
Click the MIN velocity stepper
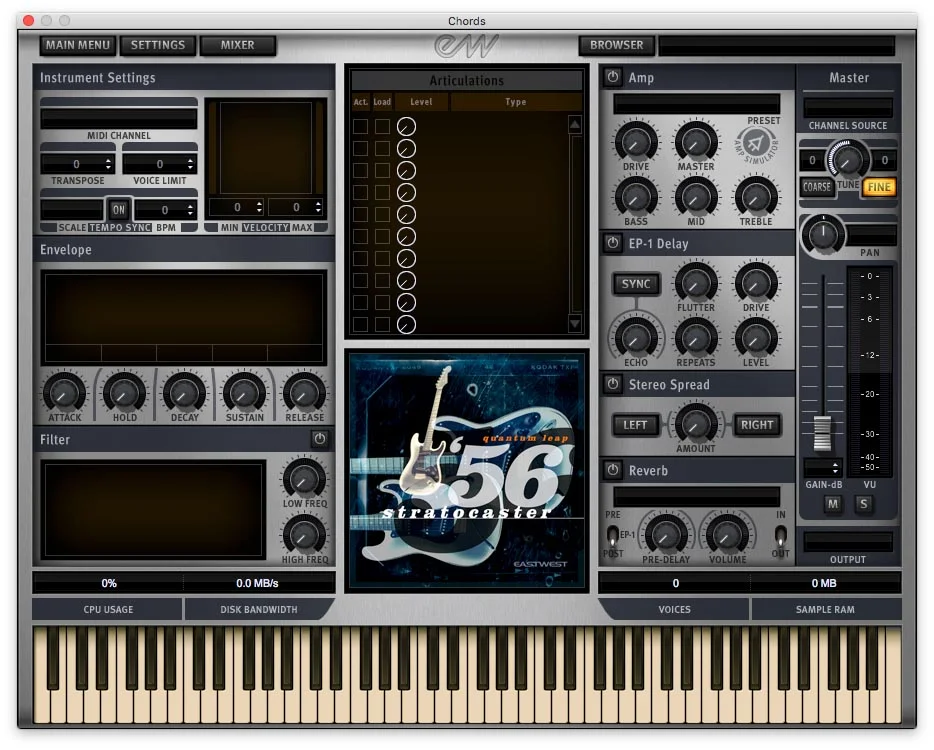[x=259, y=207]
